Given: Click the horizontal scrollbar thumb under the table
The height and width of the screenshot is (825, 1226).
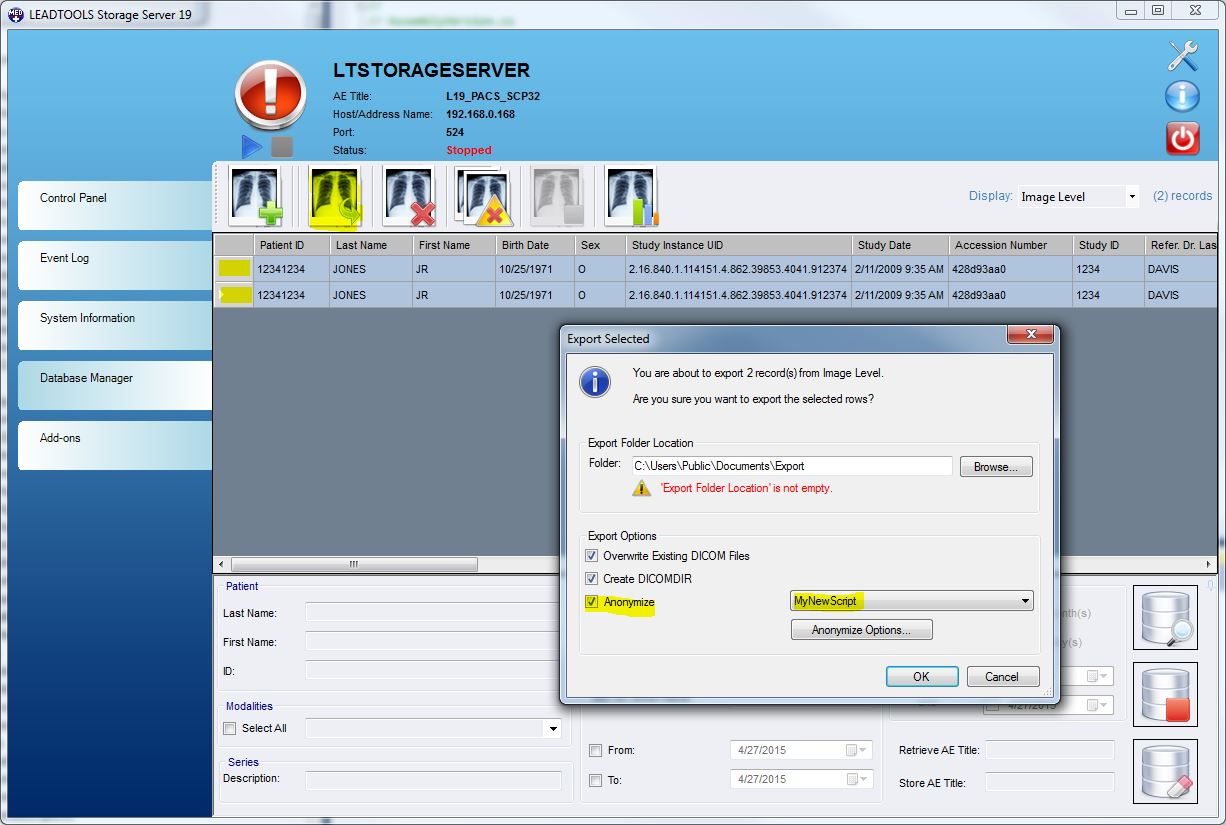Looking at the screenshot, I should [x=354, y=565].
